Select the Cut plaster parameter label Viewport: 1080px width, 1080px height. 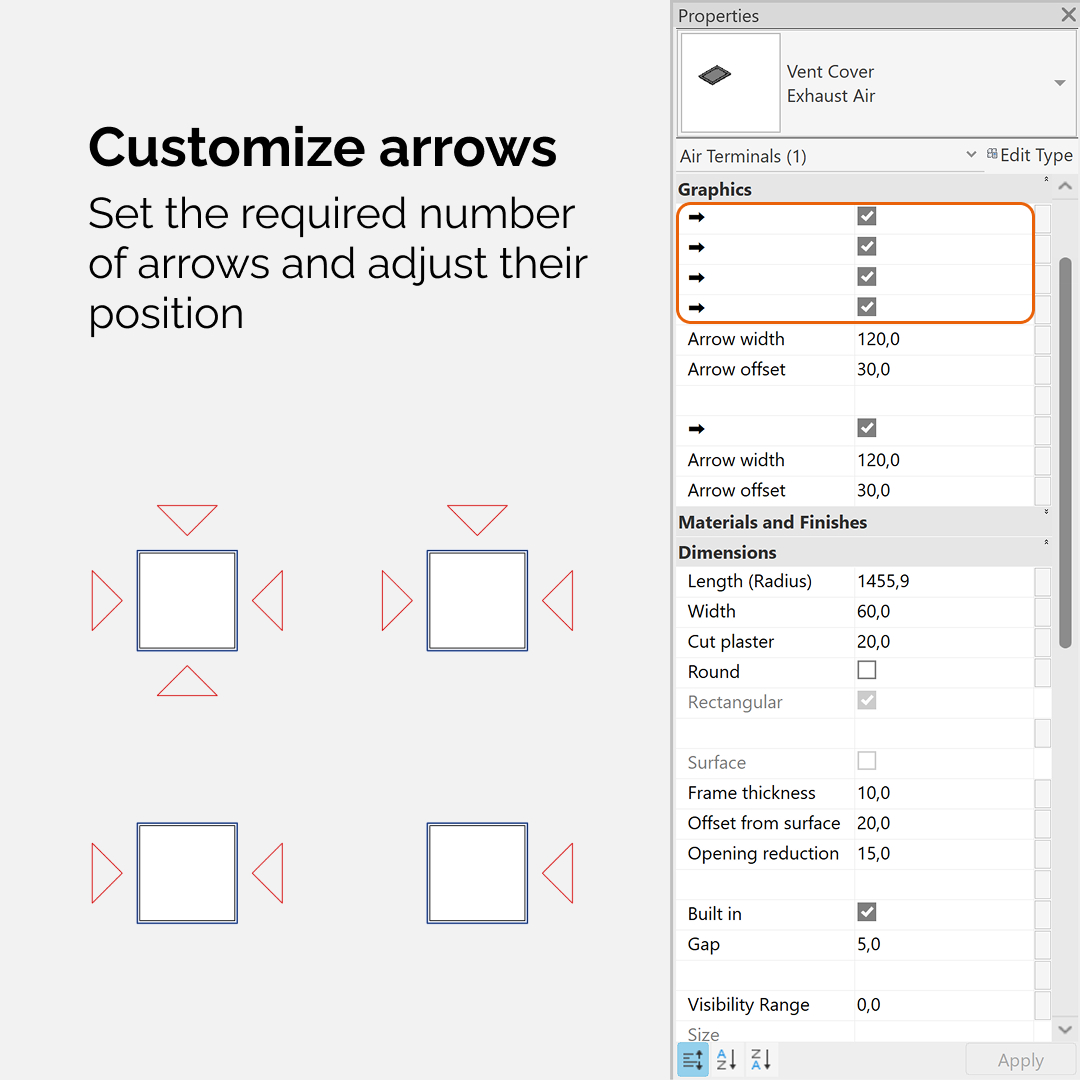click(731, 642)
